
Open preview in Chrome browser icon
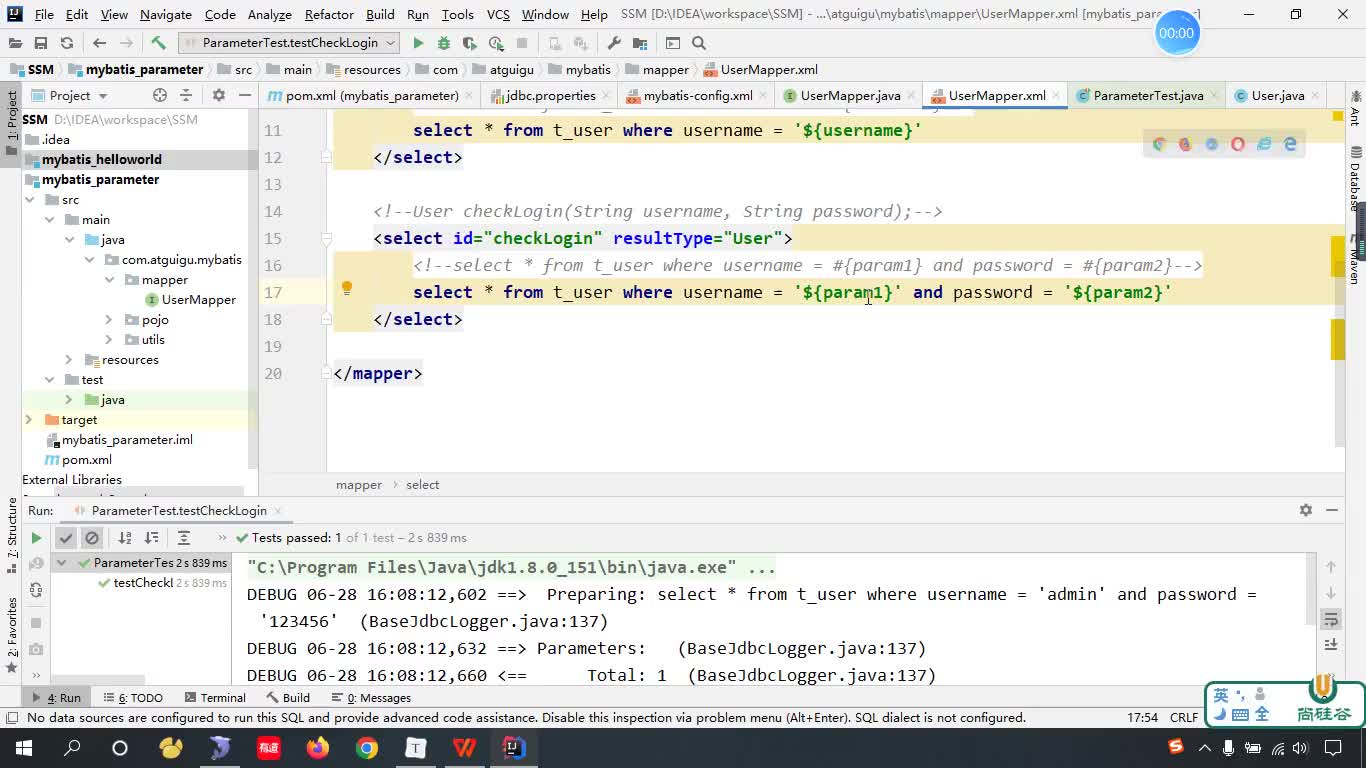tap(1159, 144)
